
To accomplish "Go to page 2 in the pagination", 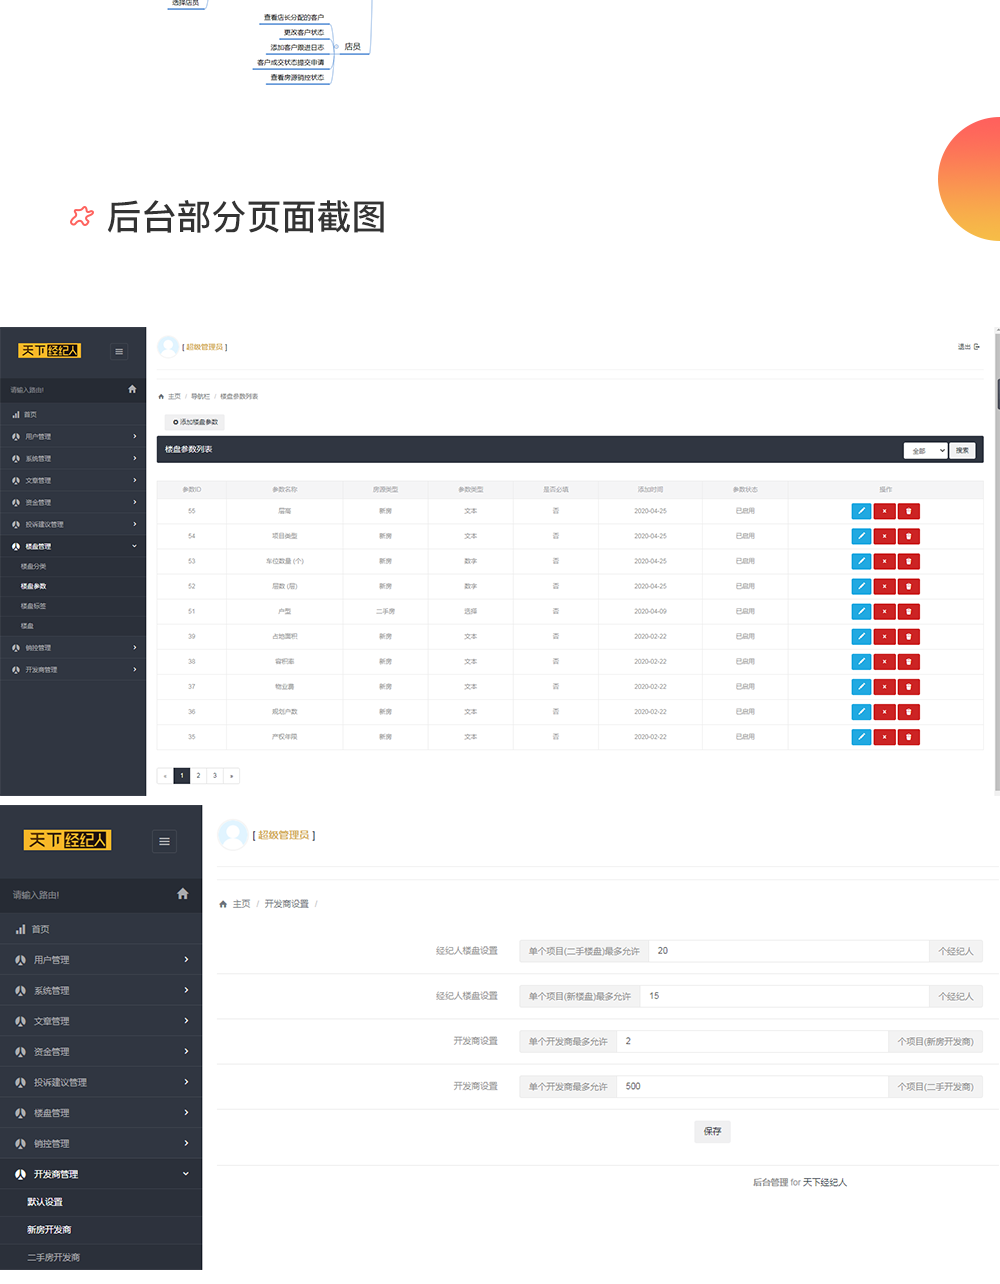I will (198, 776).
